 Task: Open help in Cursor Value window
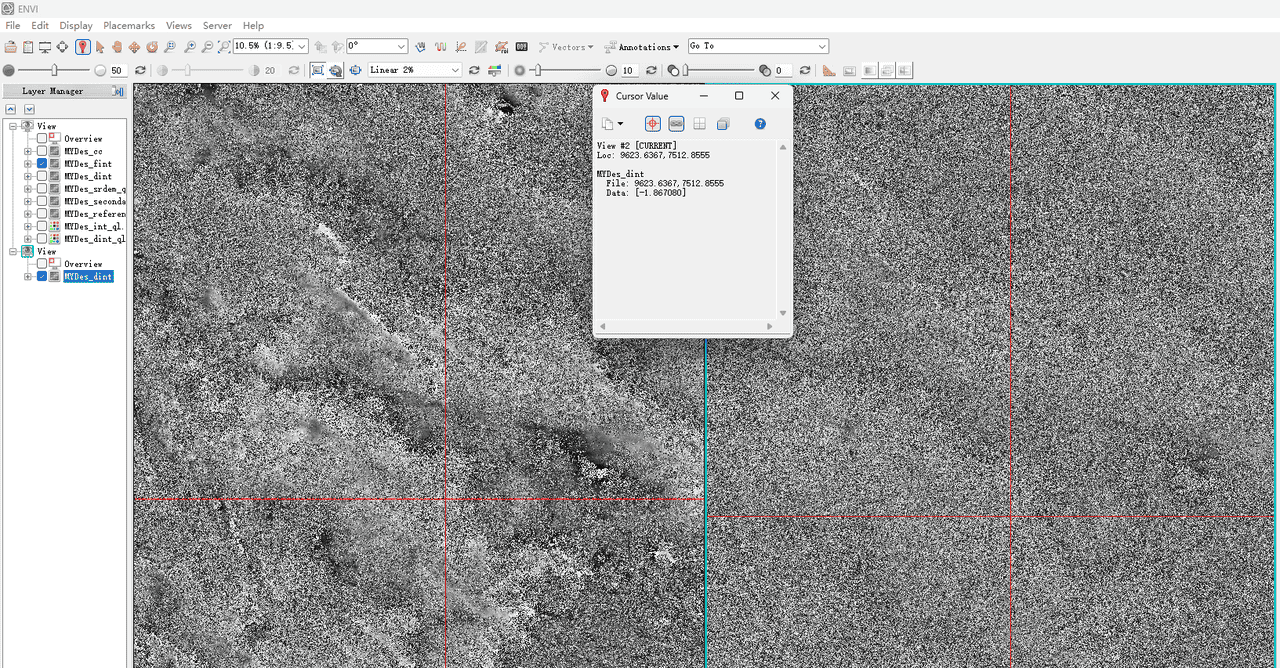pyautogui.click(x=760, y=124)
